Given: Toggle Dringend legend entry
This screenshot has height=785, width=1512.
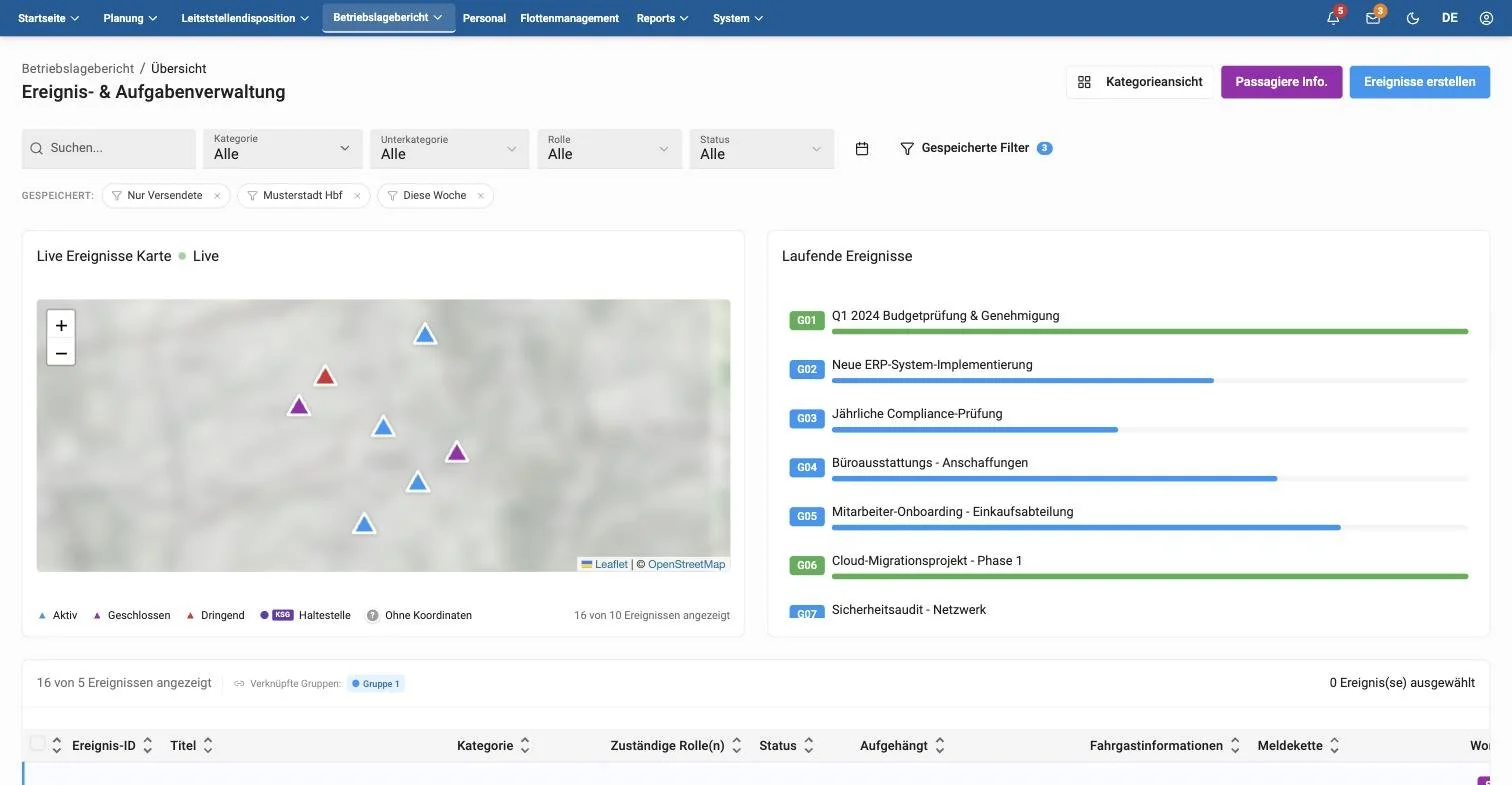Looking at the screenshot, I should coord(215,616).
